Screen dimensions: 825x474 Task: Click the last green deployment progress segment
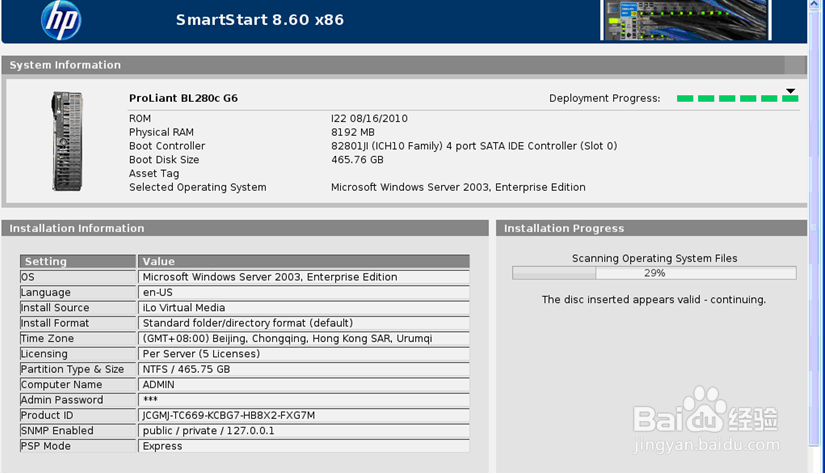pyautogui.click(x=790, y=98)
